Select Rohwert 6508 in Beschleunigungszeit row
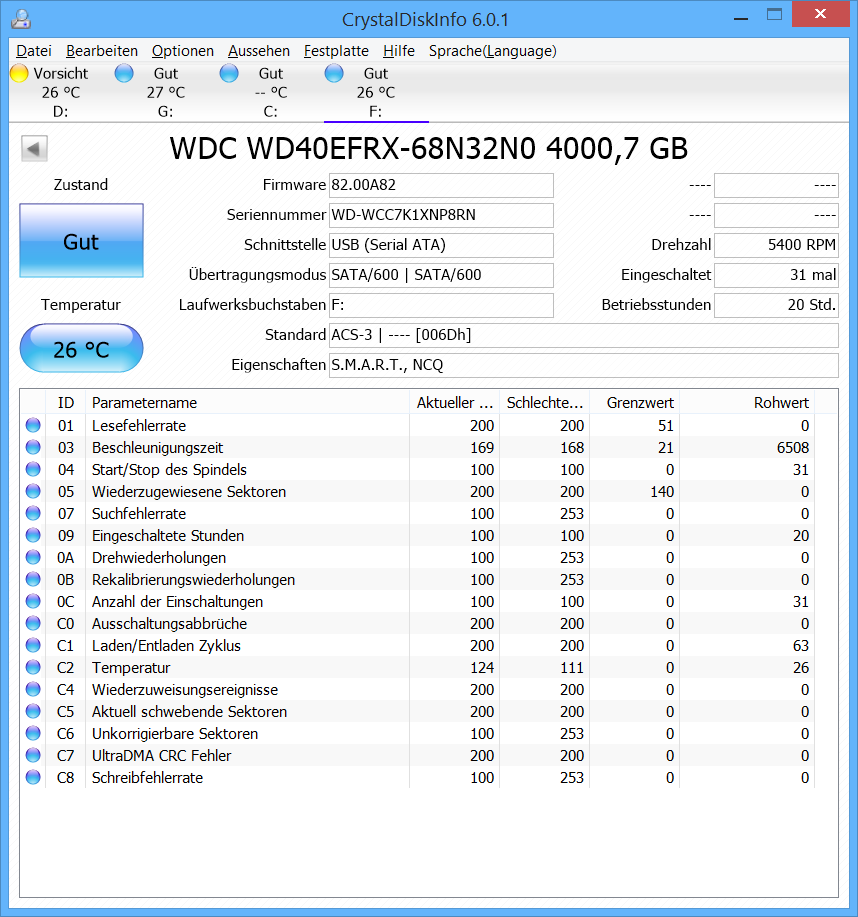The image size is (858, 917). coord(792,447)
